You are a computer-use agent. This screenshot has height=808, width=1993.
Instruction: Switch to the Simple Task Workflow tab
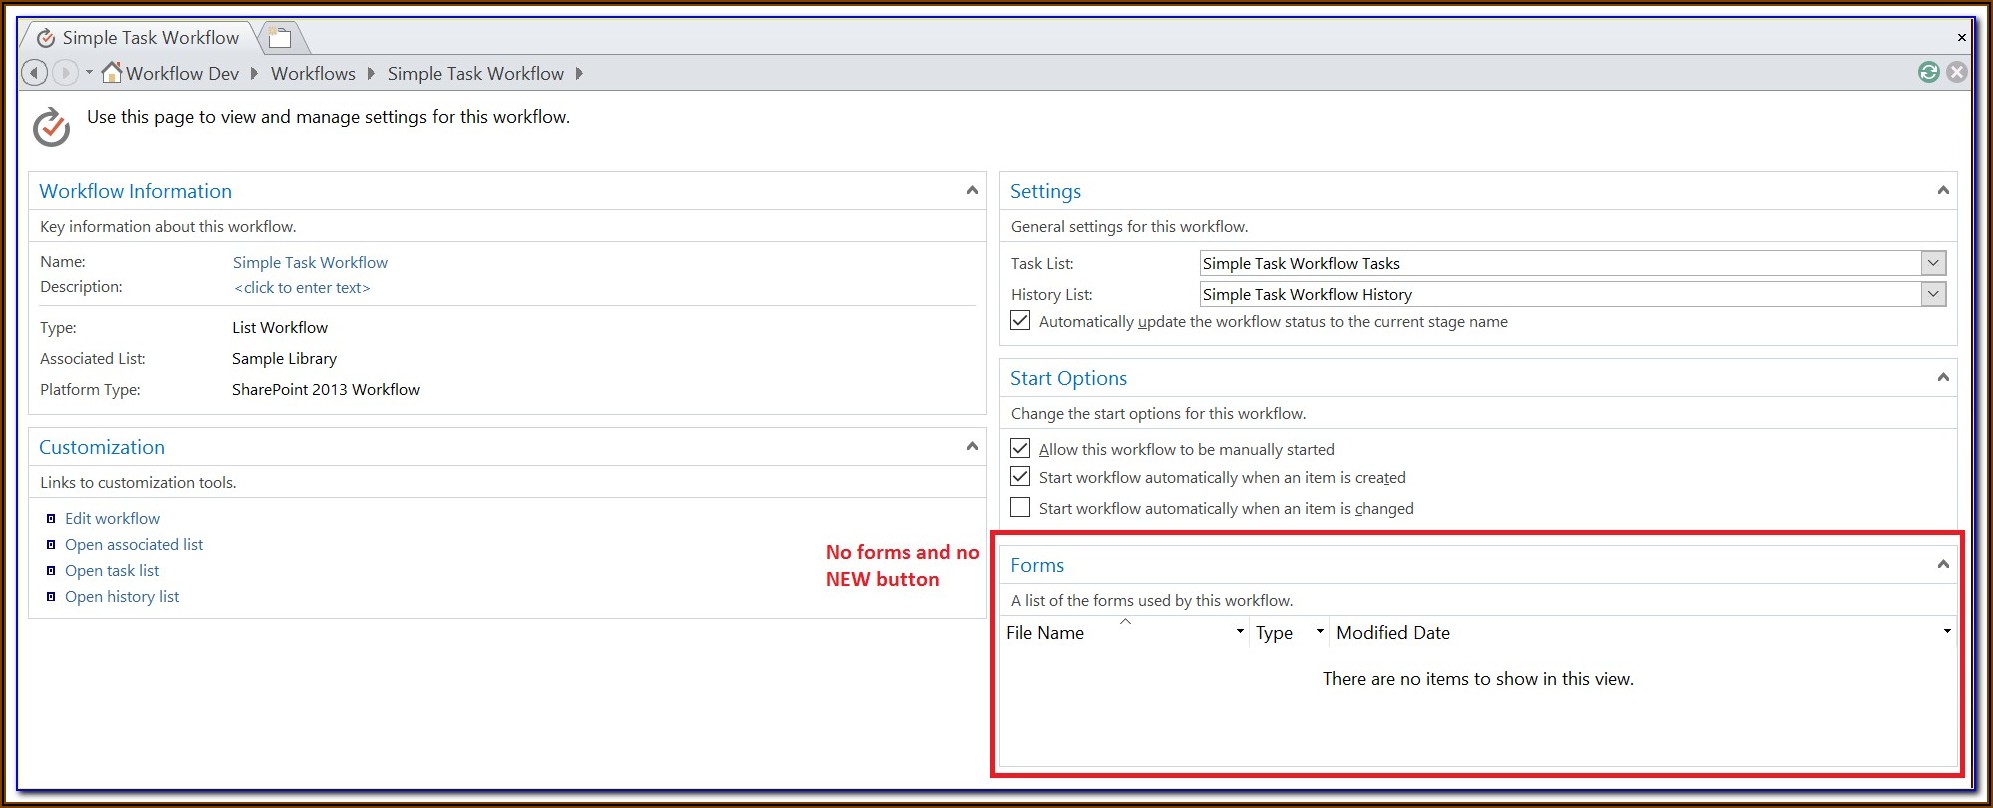coord(150,38)
